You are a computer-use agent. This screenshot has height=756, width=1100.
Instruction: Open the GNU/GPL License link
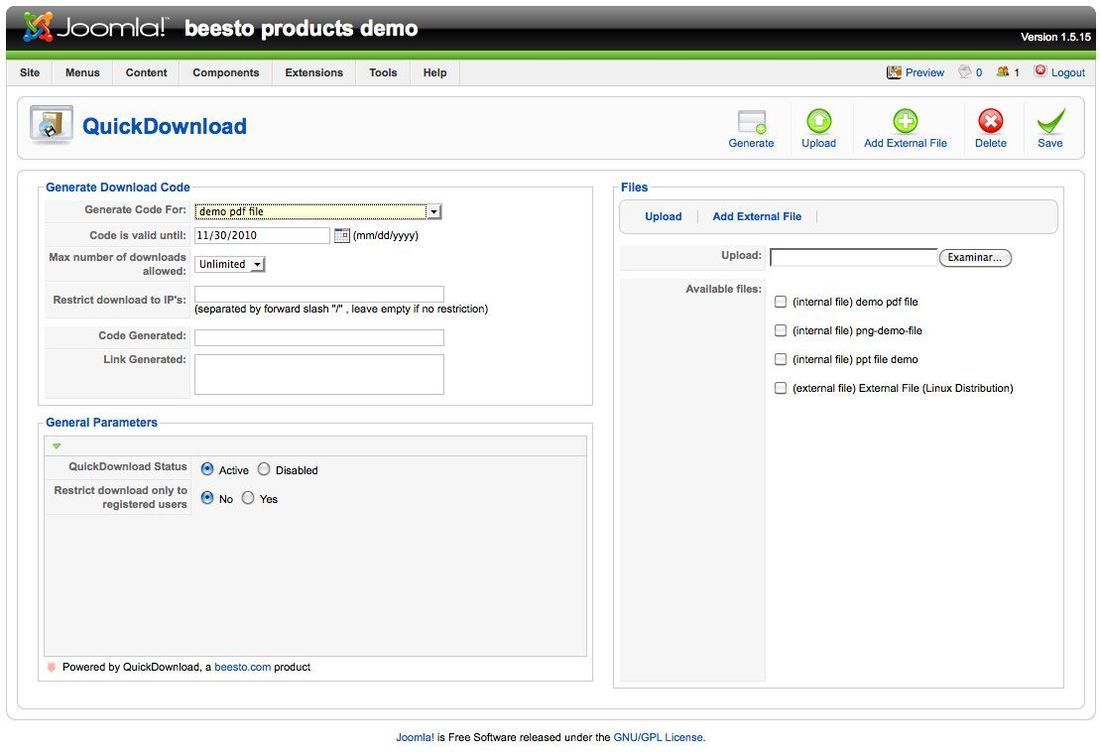658,737
